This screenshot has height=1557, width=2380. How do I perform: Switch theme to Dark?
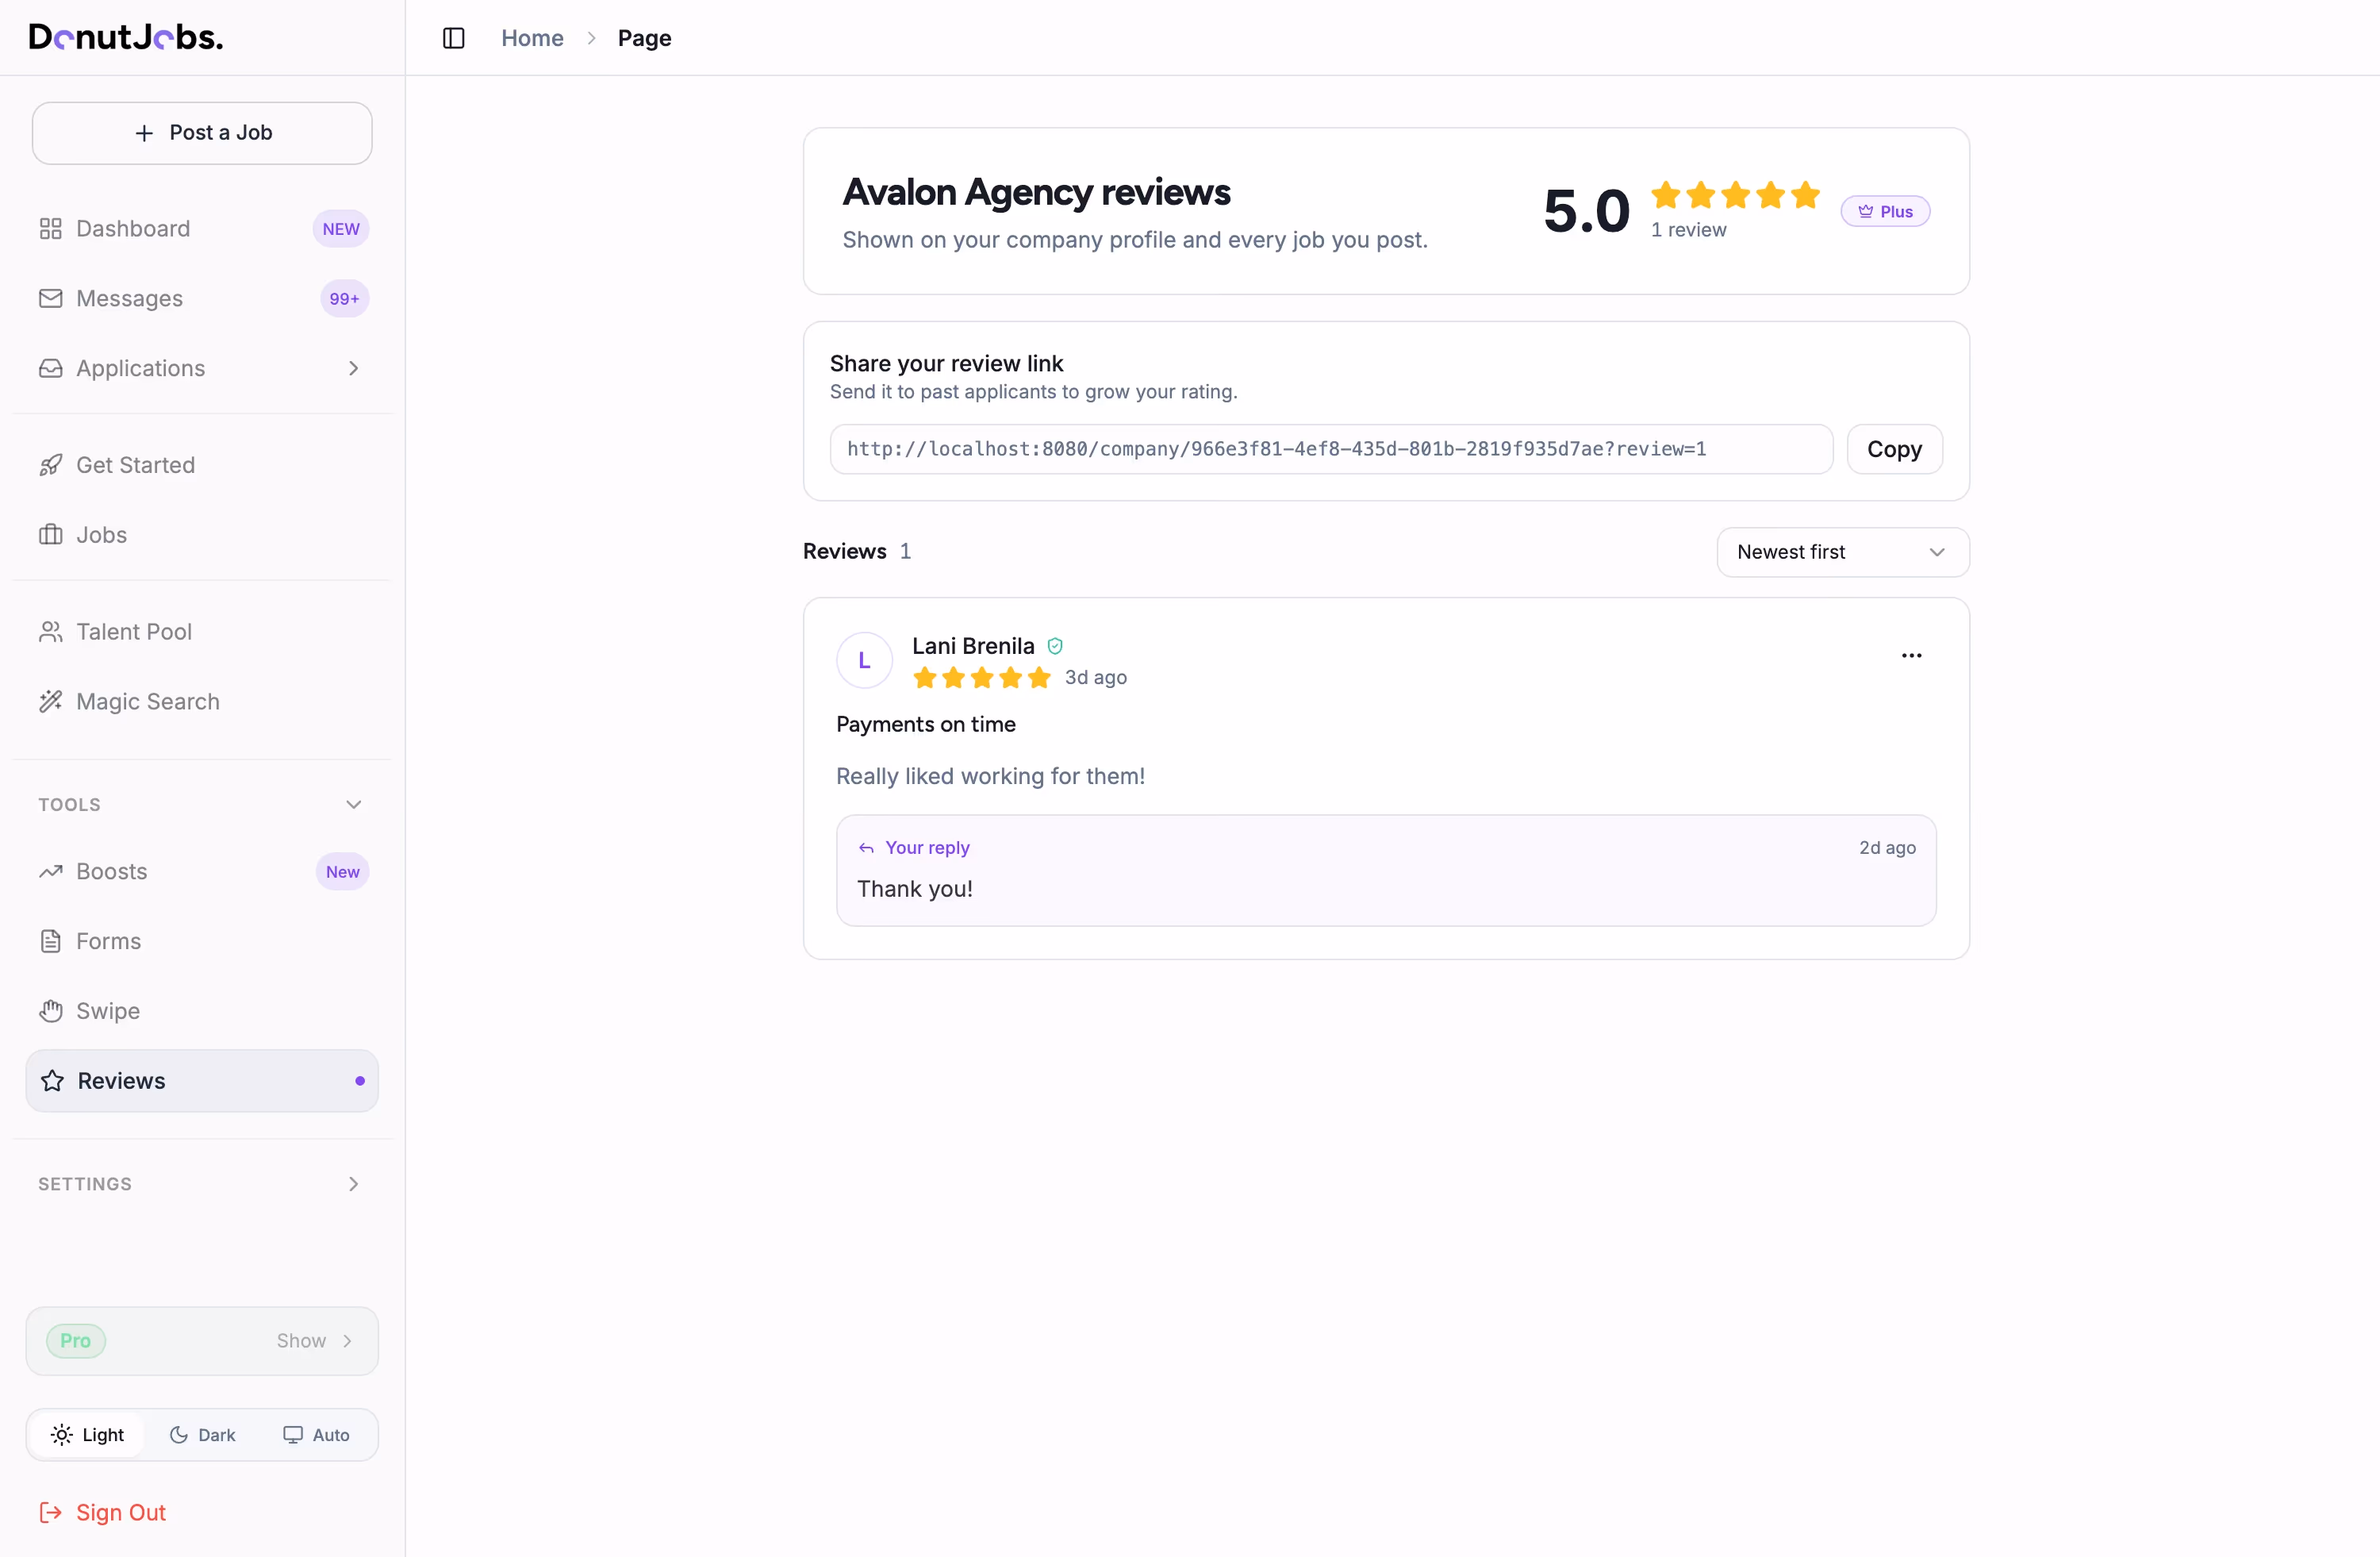pyautogui.click(x=202, y=1435)
